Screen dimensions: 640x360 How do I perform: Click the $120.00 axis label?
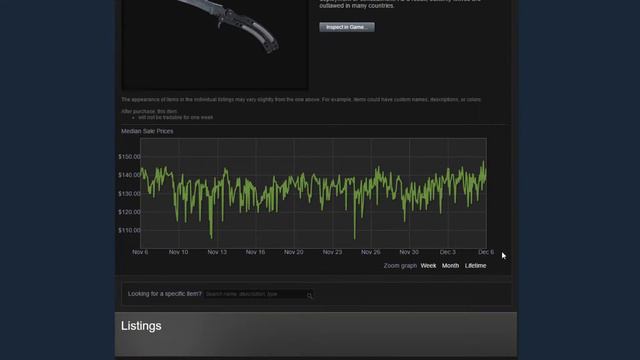click(129, 212)
